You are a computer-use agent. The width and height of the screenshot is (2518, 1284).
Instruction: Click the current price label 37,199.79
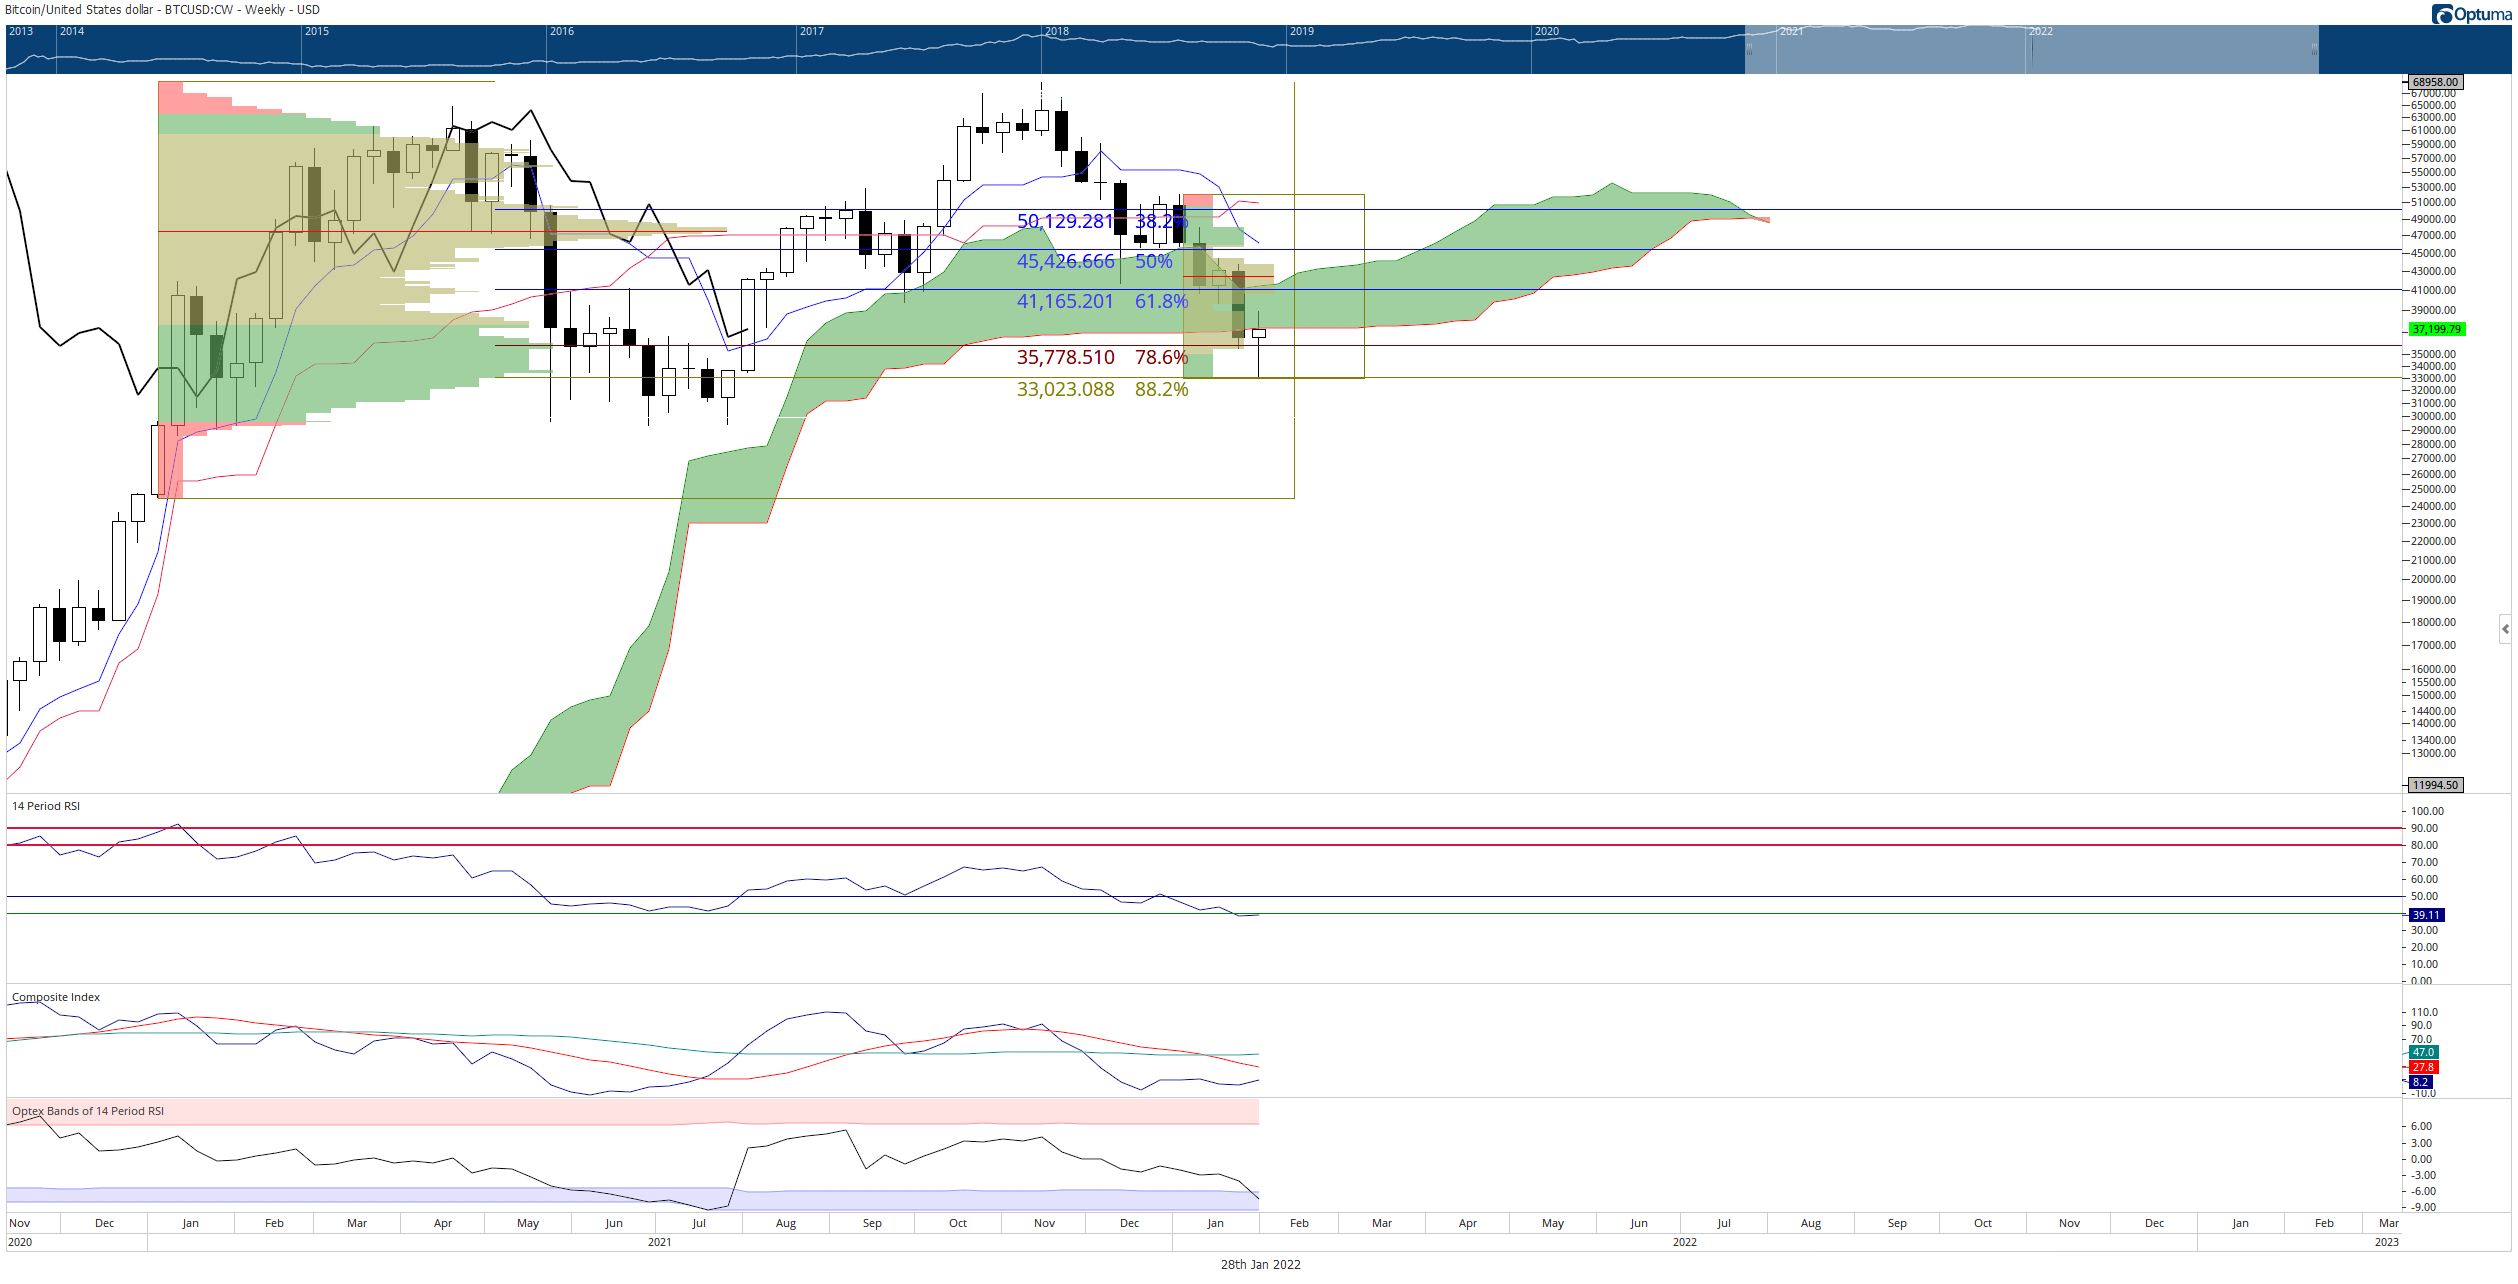pyautogui.click(x=2436, y=329)
